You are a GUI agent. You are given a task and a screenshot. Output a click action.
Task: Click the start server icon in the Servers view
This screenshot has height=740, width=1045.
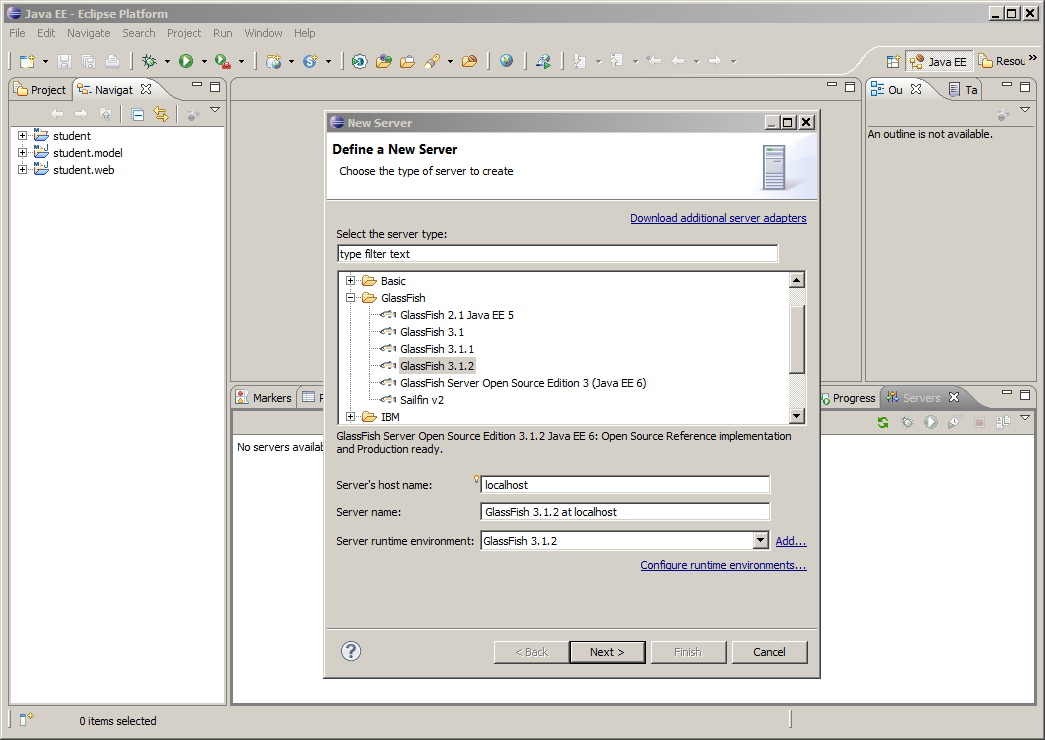[x=931, y=422]
